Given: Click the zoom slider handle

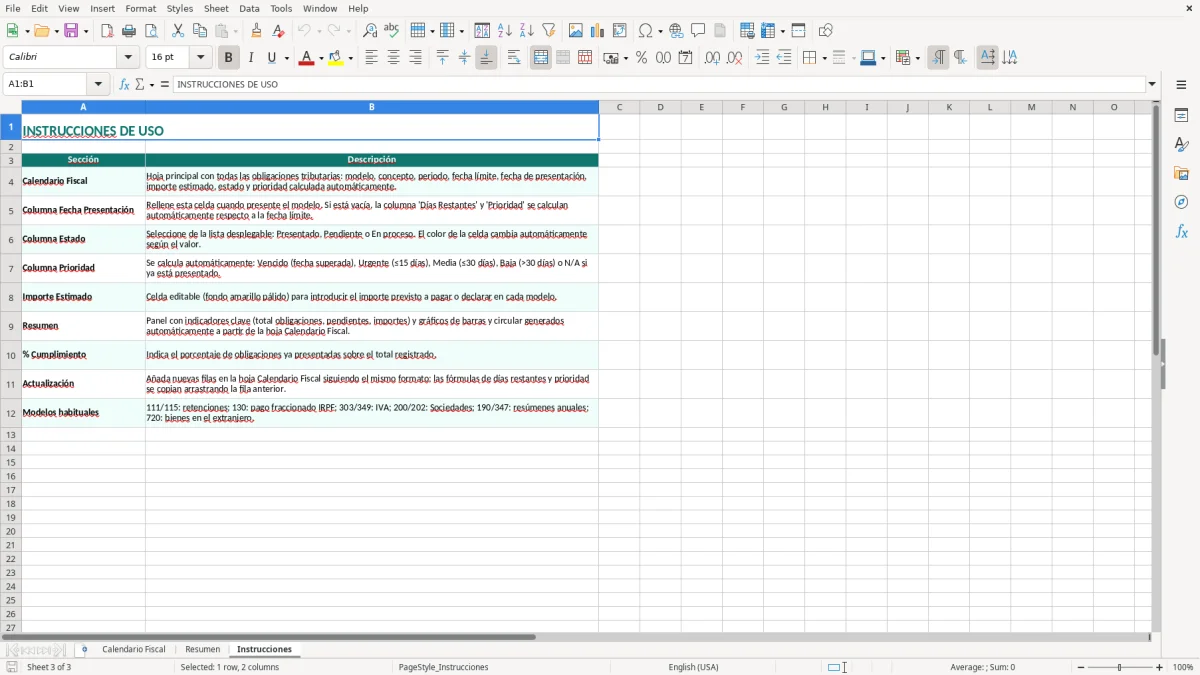Looking at the screenshot, I should [1120, 667].
